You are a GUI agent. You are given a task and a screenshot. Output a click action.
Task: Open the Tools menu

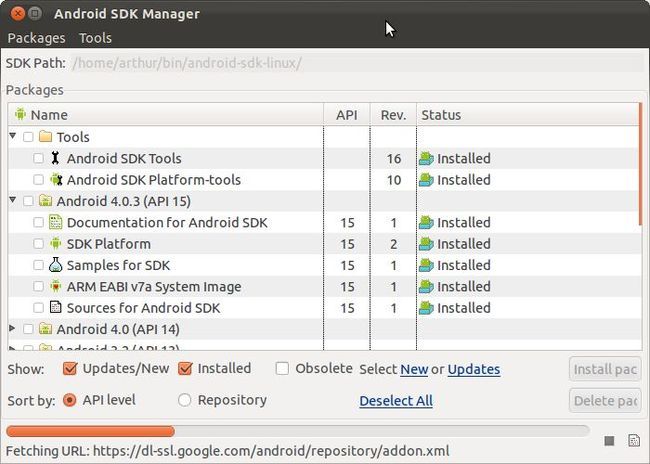[95, 38]
